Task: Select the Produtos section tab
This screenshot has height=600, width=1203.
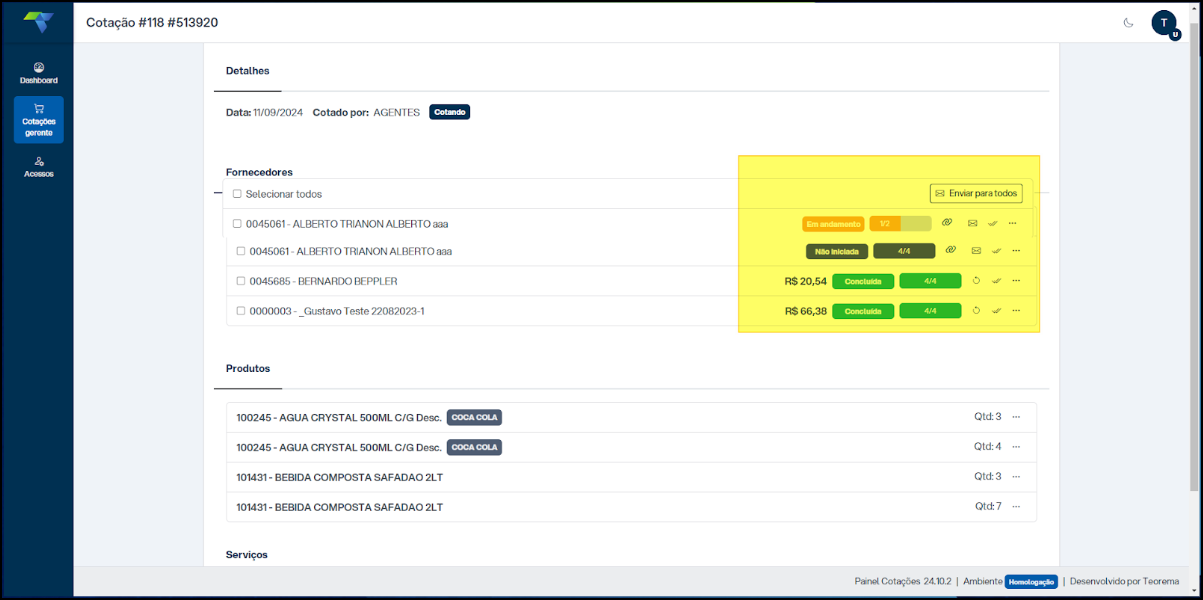Action: (x=248, y=368)
